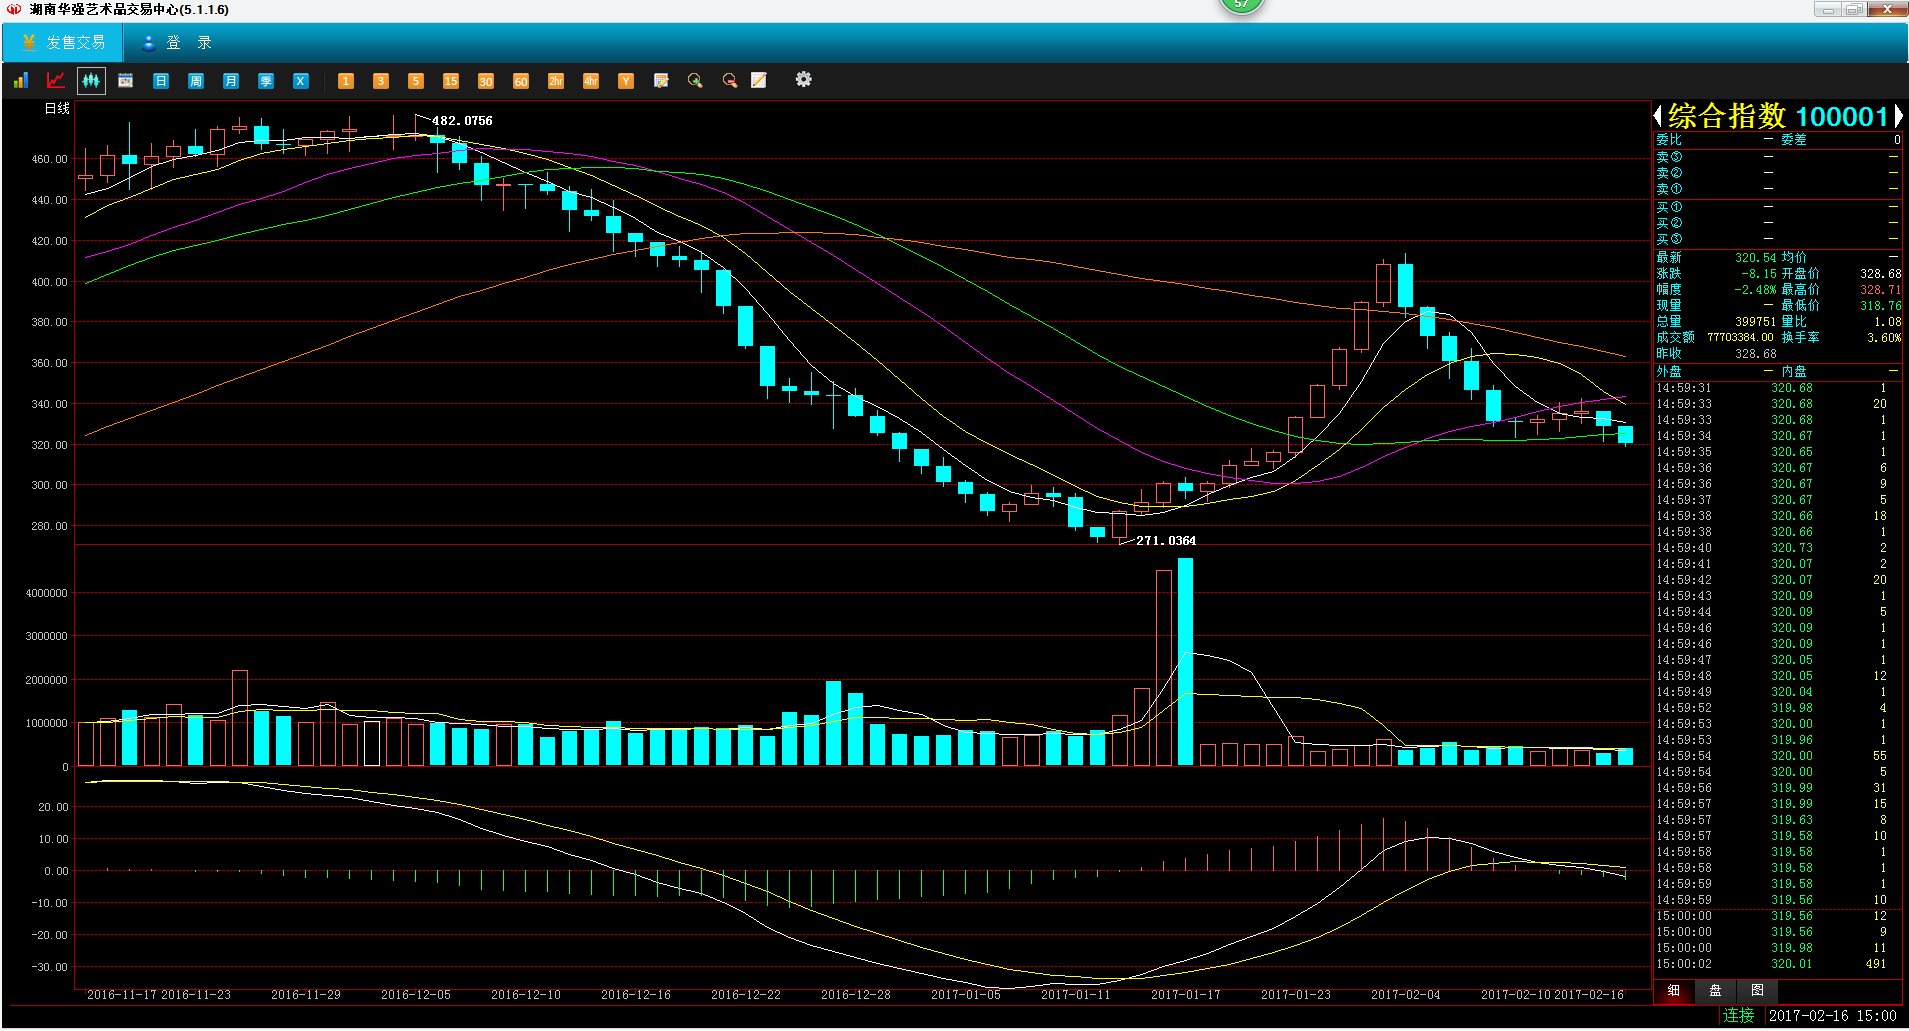The height and width of the screenshot is (1031, 1909).
Task: Click the 482.0756 high price label
Action: 462,121
